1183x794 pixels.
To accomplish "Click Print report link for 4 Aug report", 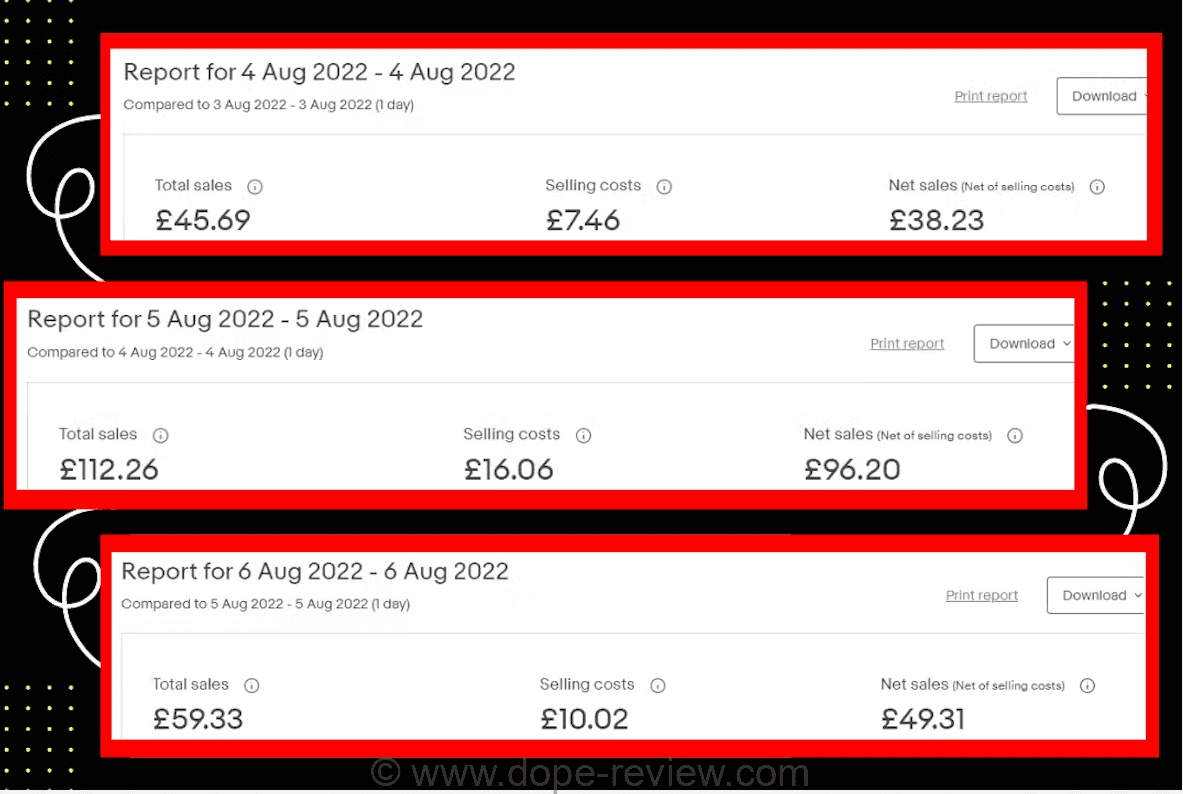I will (991, 96).
